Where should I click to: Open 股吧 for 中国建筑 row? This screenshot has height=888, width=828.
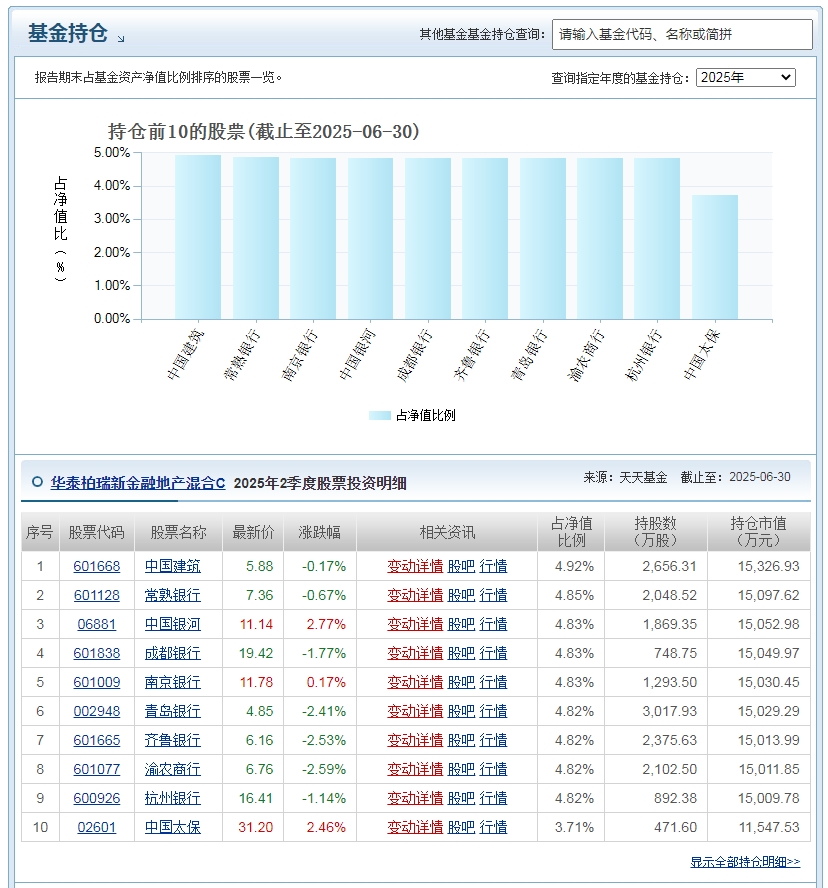[461, 566]
